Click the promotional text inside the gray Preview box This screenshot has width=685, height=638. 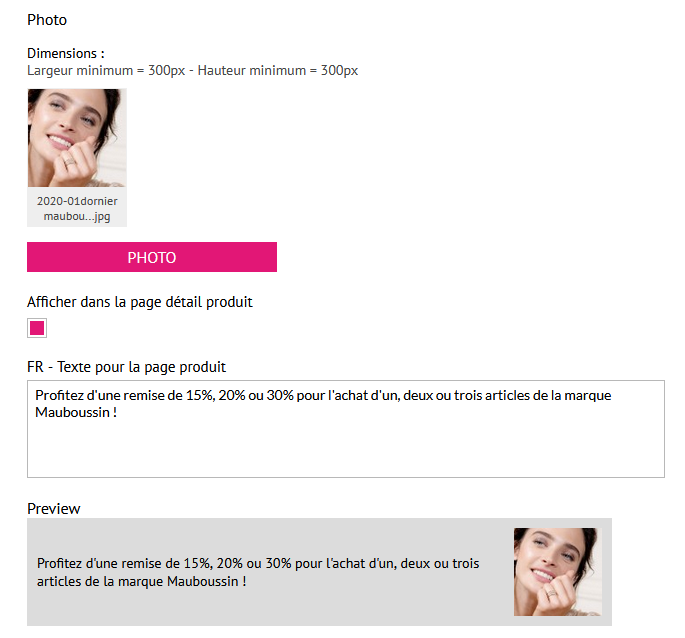258,572
